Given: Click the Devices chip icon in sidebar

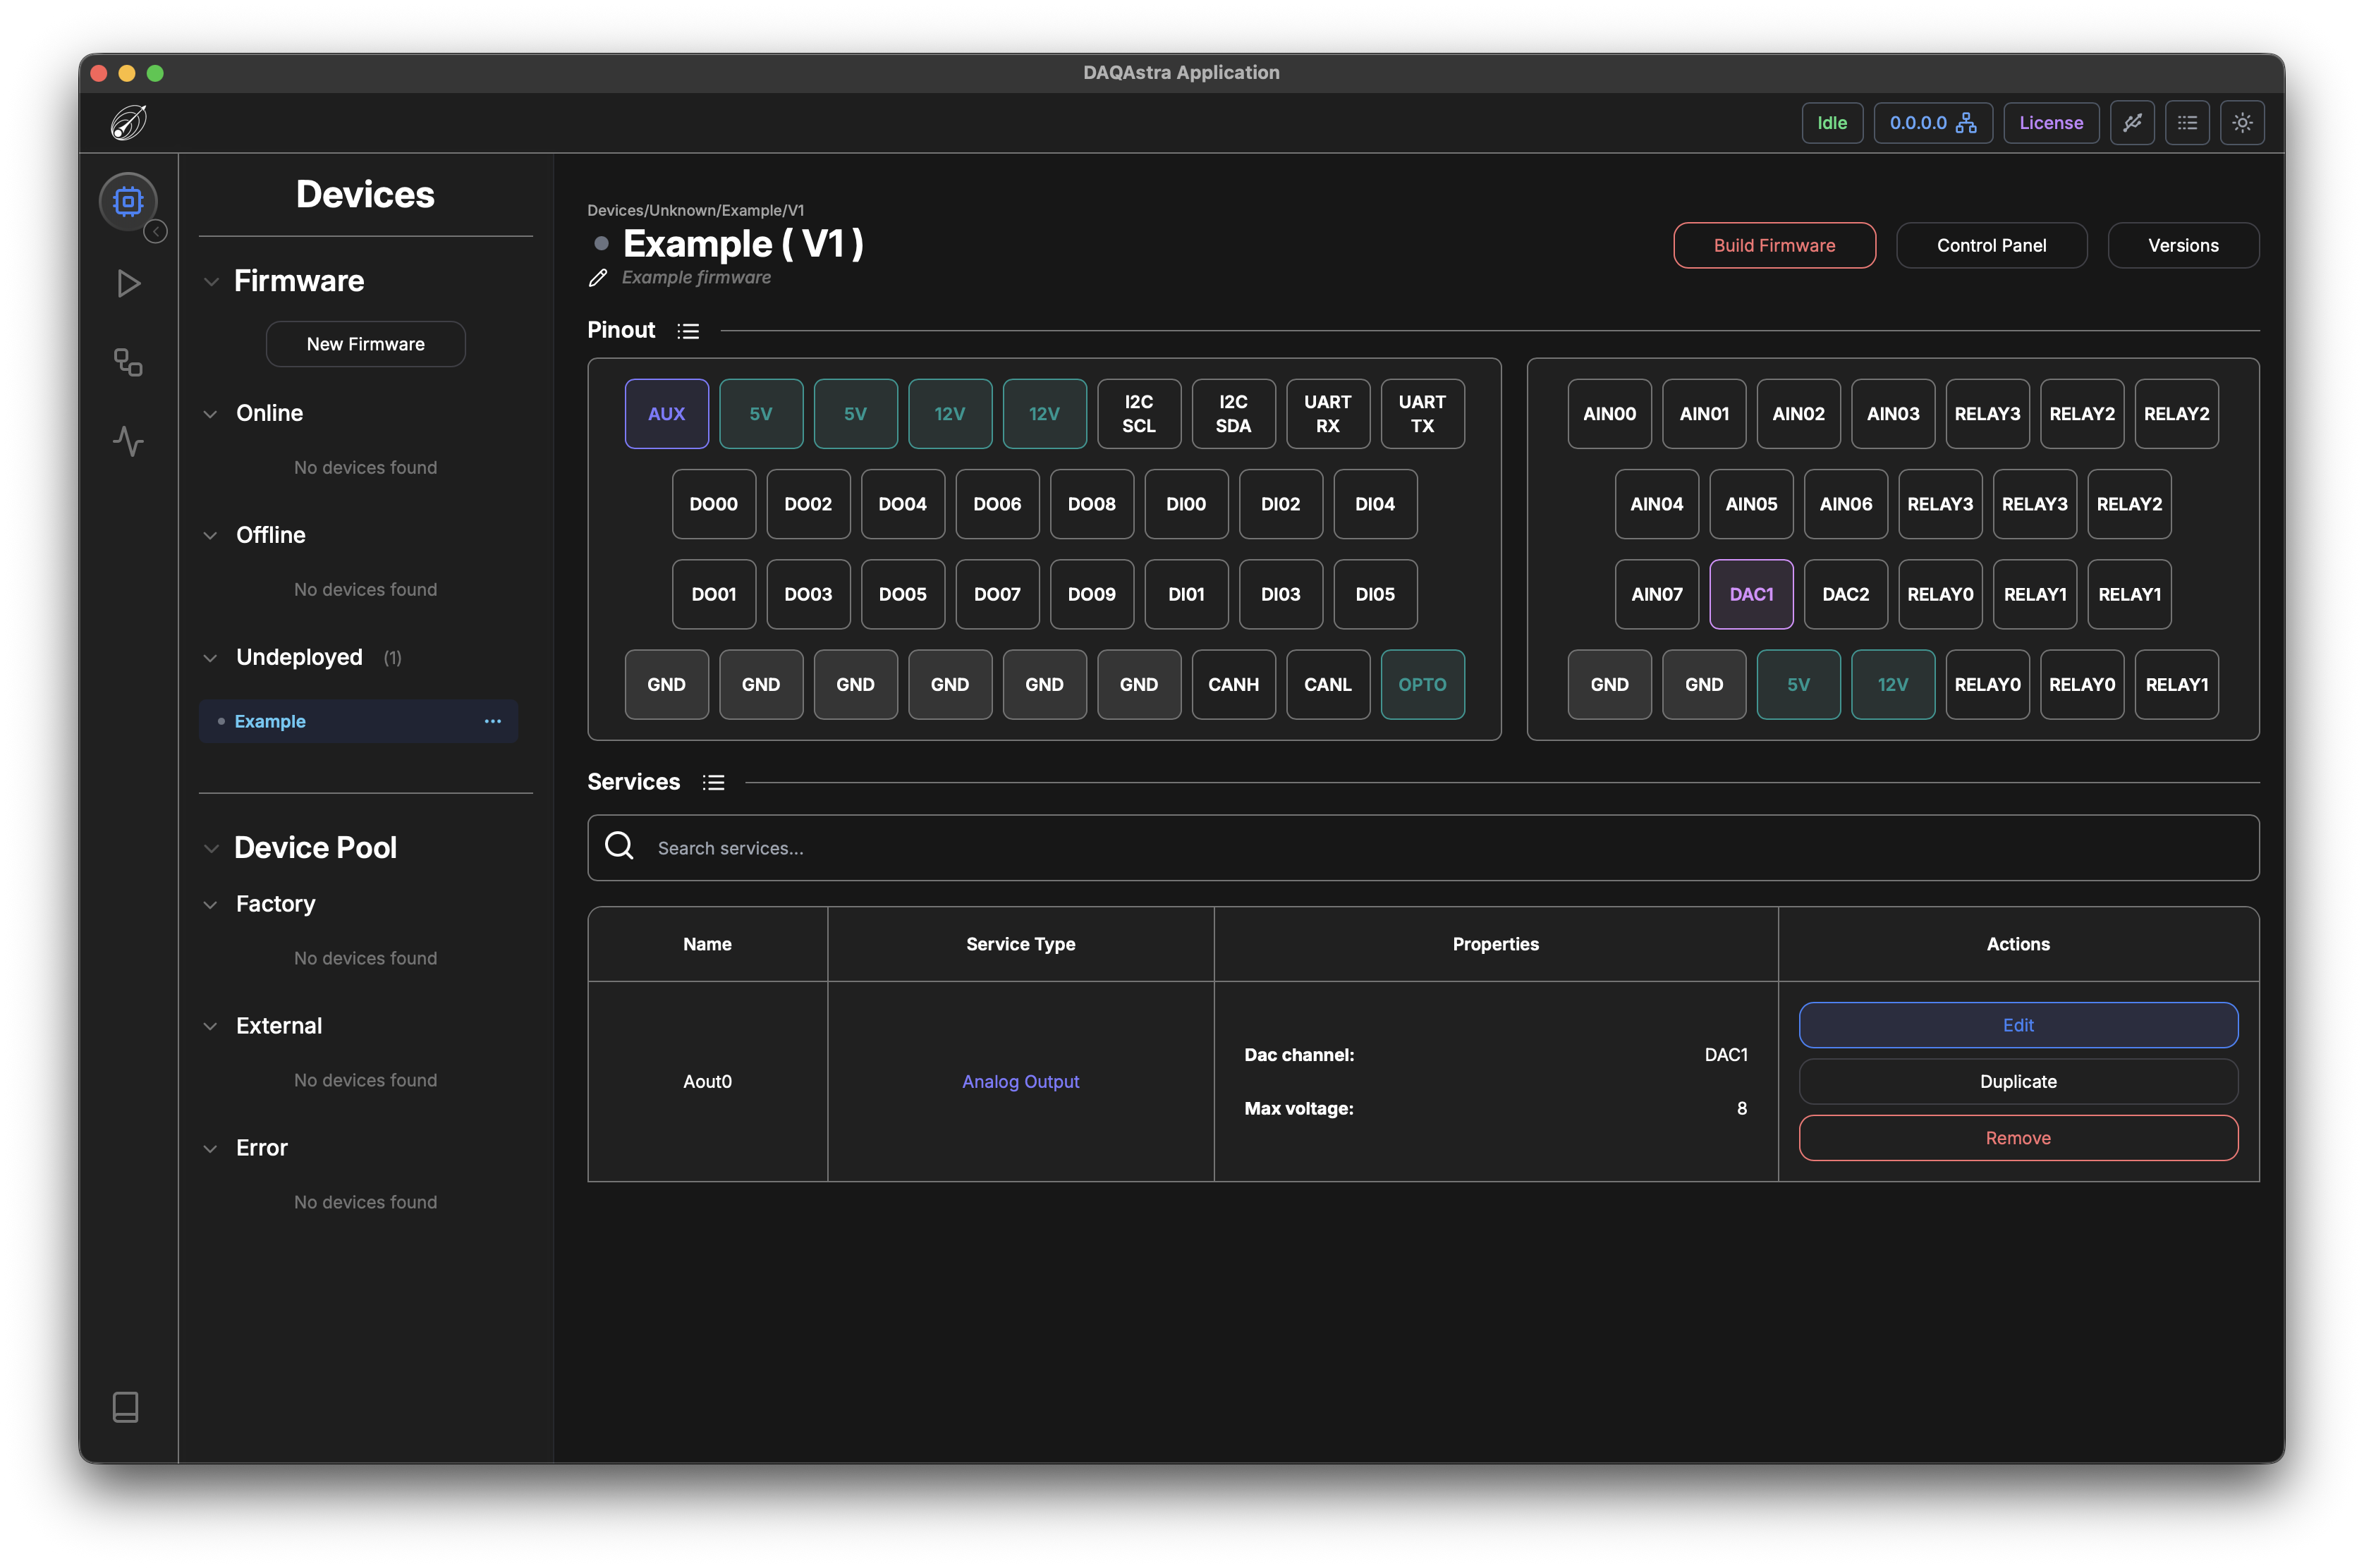Looking at the screenshot, I should coord(128,201).
